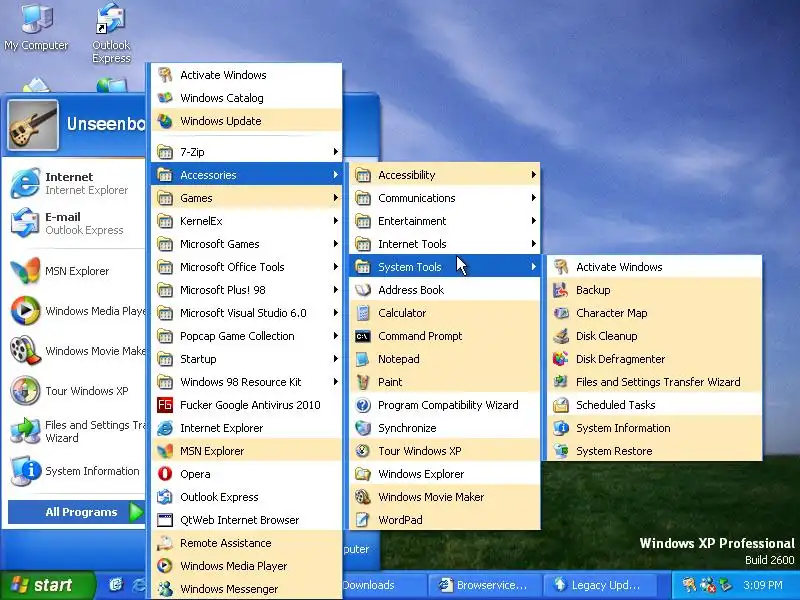
Task: Click the Fucker Google Antivirus 2010 icon
Action: coord(165,405)
